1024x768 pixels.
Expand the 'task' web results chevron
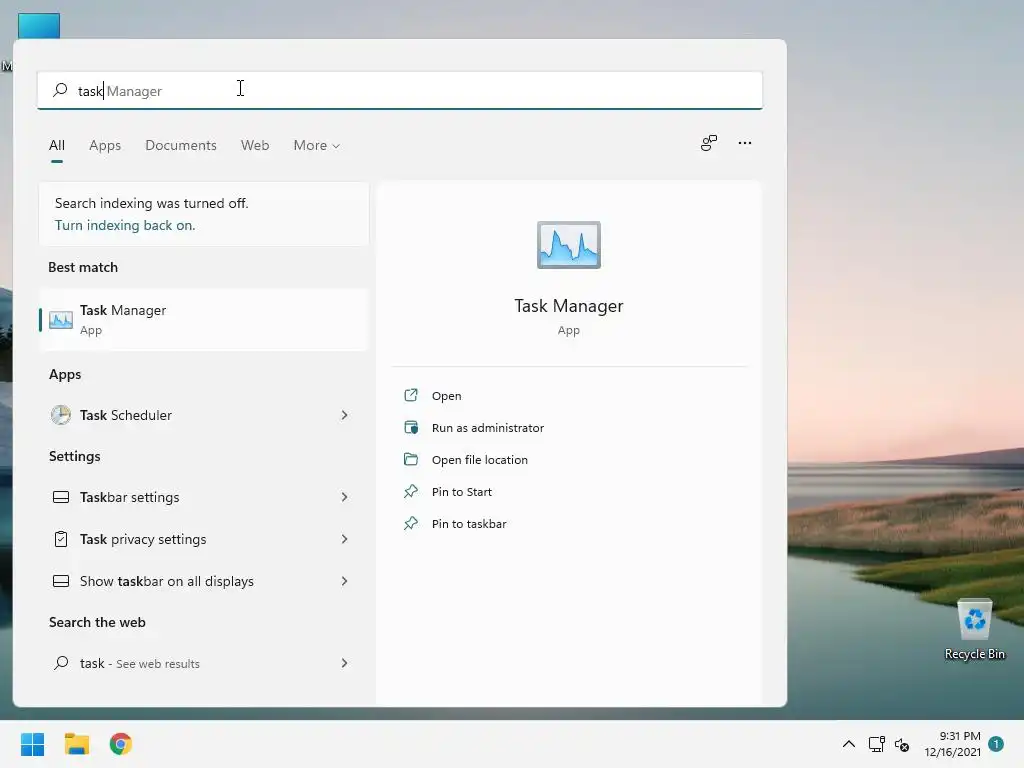344,663
